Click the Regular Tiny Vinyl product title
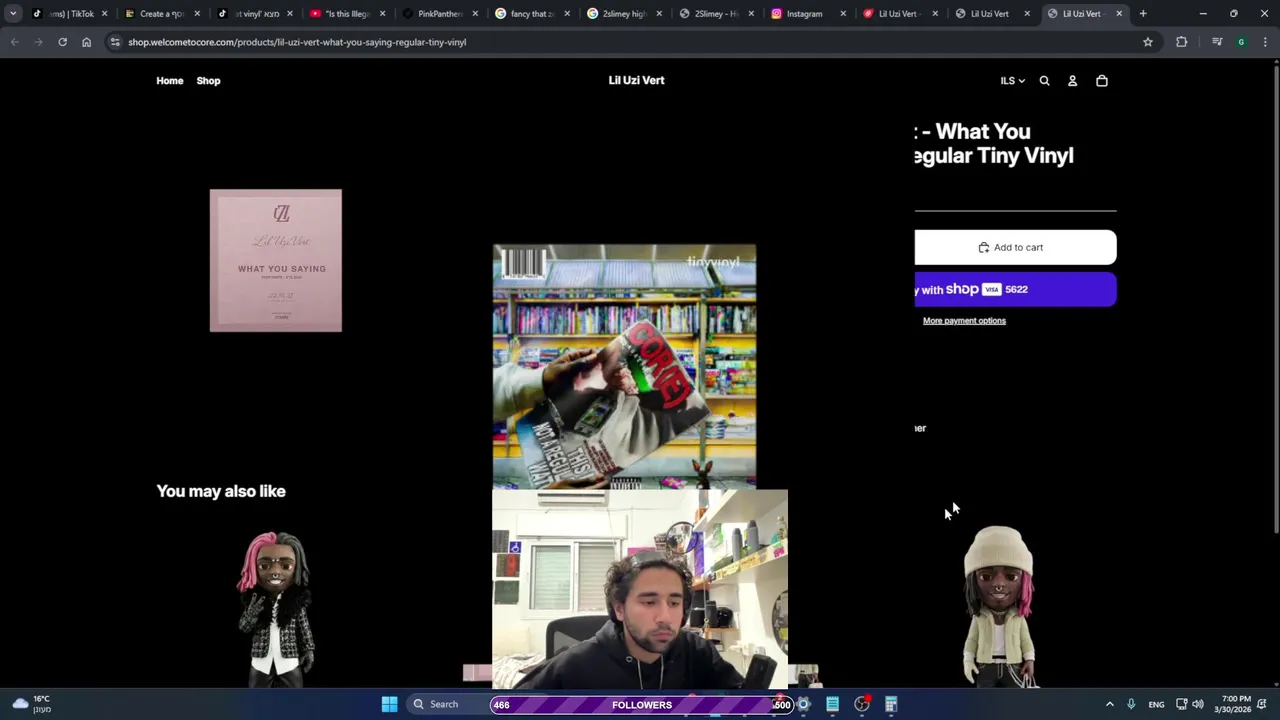The width and height of the screenshot is (1280, 720). click(x=994, y=143)
